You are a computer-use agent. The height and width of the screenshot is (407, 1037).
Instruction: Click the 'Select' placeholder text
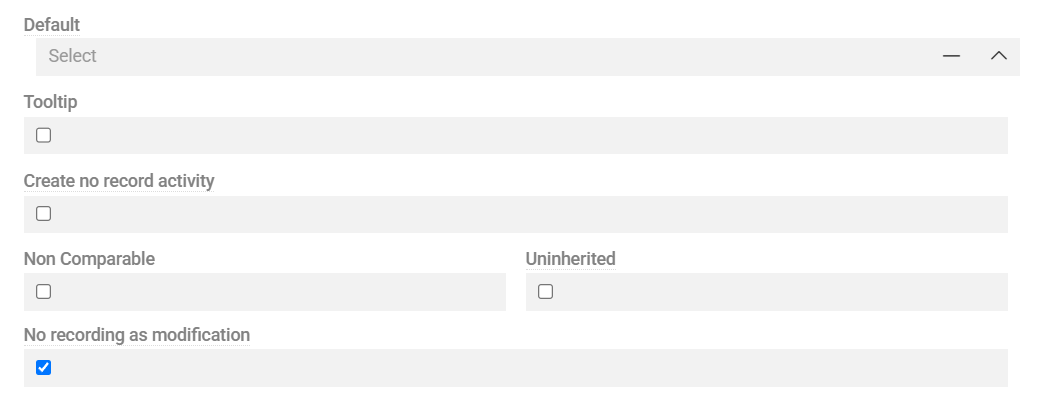(73, 56)
